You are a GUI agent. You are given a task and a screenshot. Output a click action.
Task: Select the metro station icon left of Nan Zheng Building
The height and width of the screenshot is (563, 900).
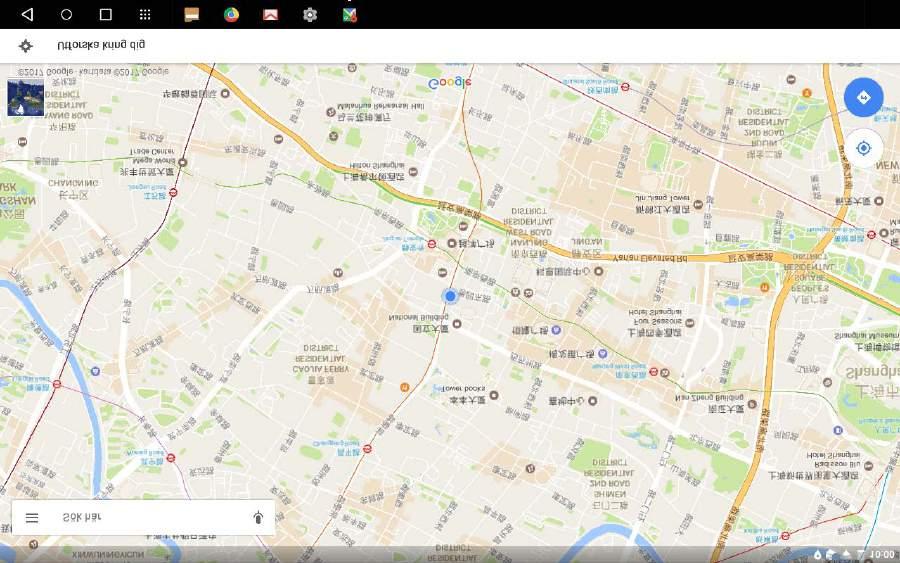[x=653, y=372]
